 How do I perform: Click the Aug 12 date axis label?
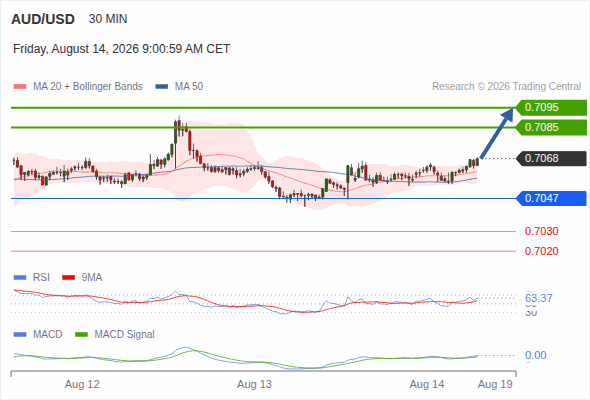(x=82, y=385)
